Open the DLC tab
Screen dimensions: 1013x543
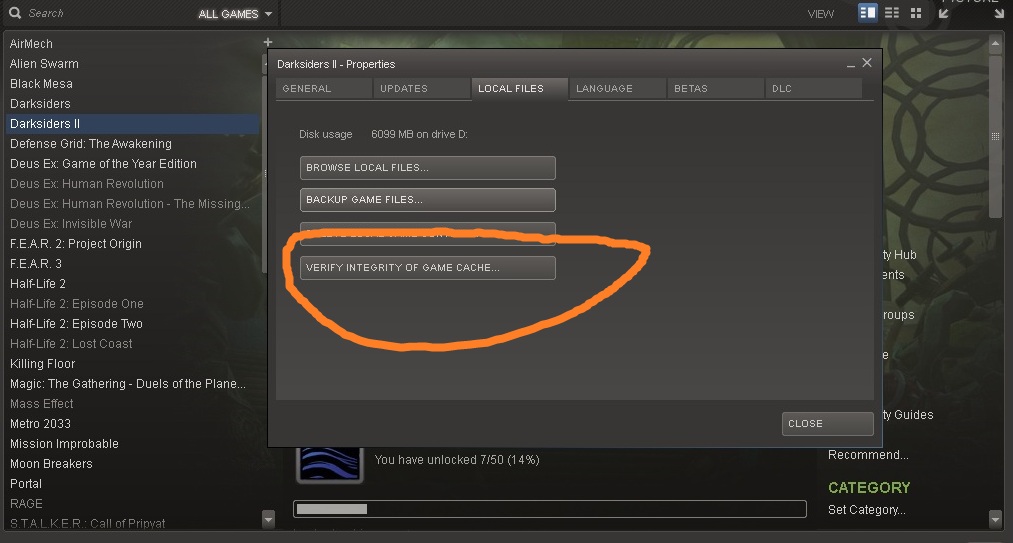813,89
